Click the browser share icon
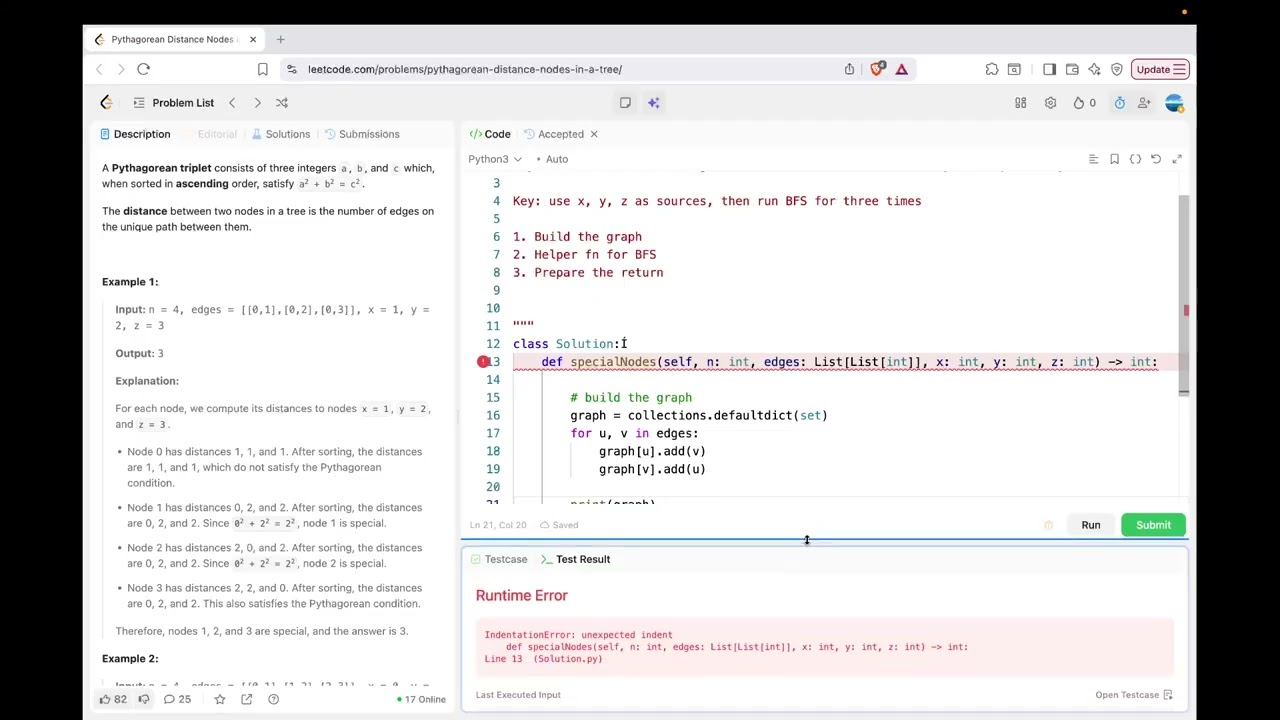Viewport: 1280px width, 720px height. pos(849,69)
